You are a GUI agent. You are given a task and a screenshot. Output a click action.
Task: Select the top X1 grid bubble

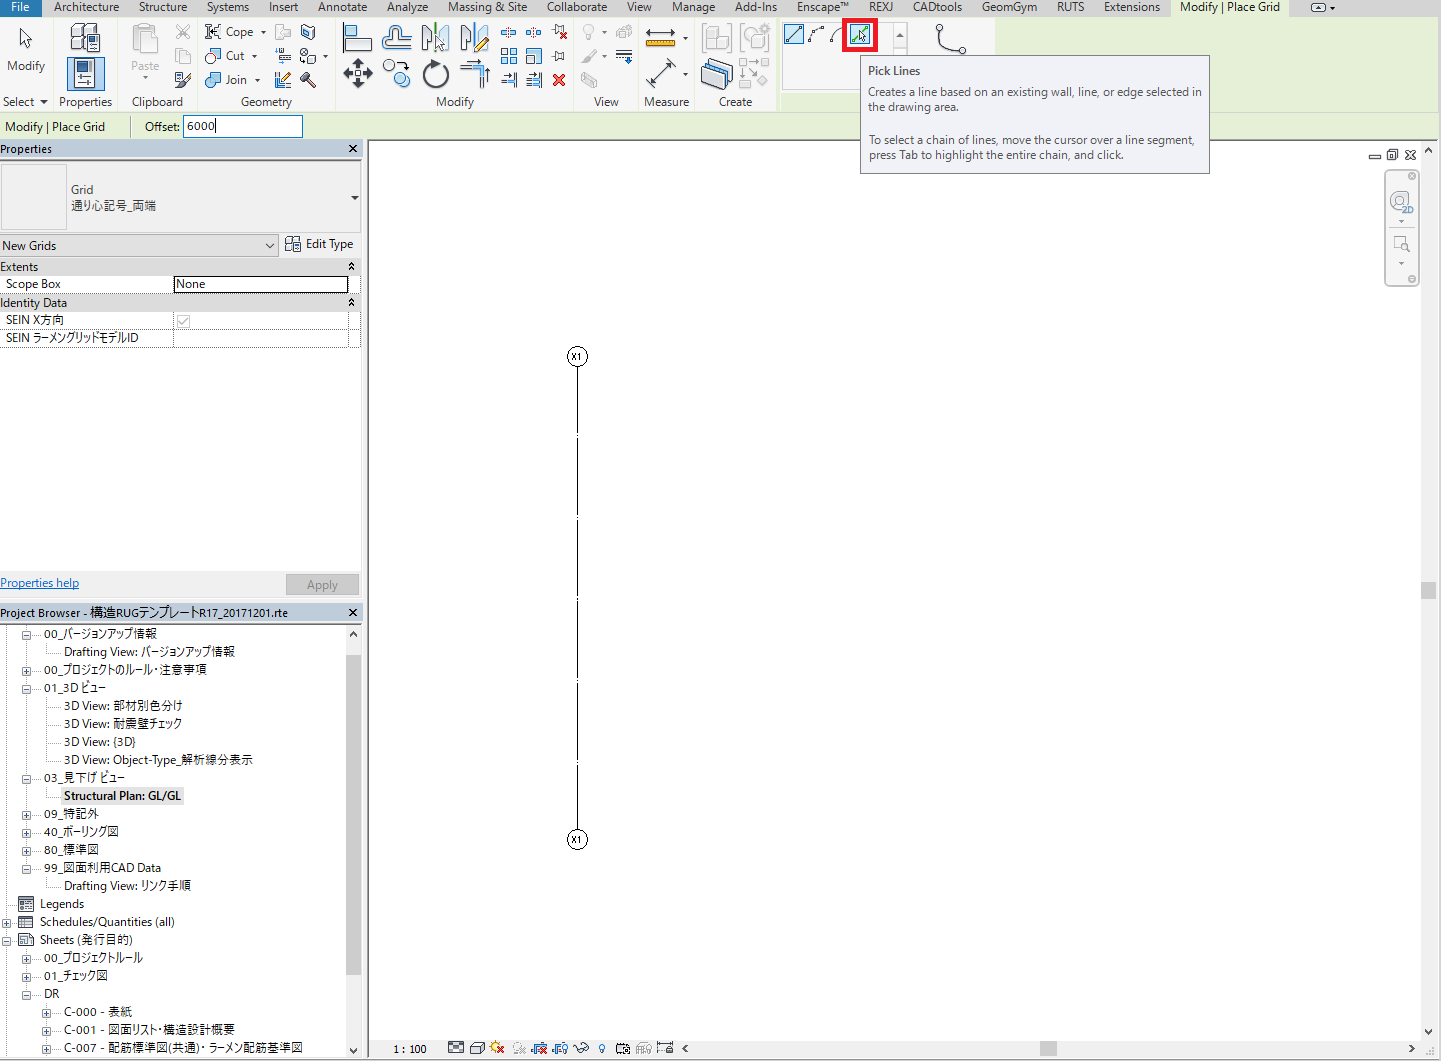577,357
